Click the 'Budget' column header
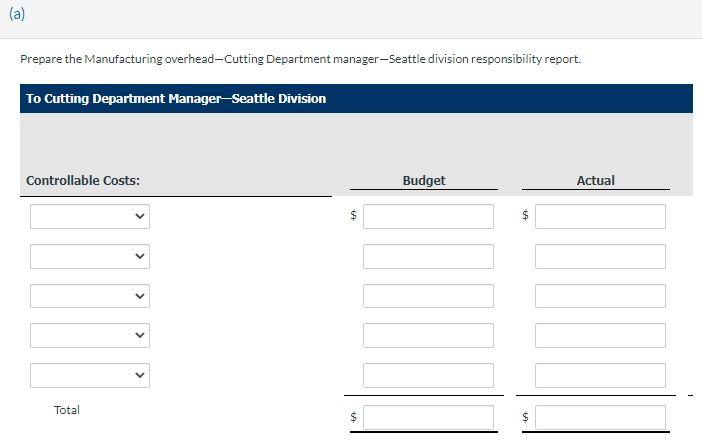 424,180
